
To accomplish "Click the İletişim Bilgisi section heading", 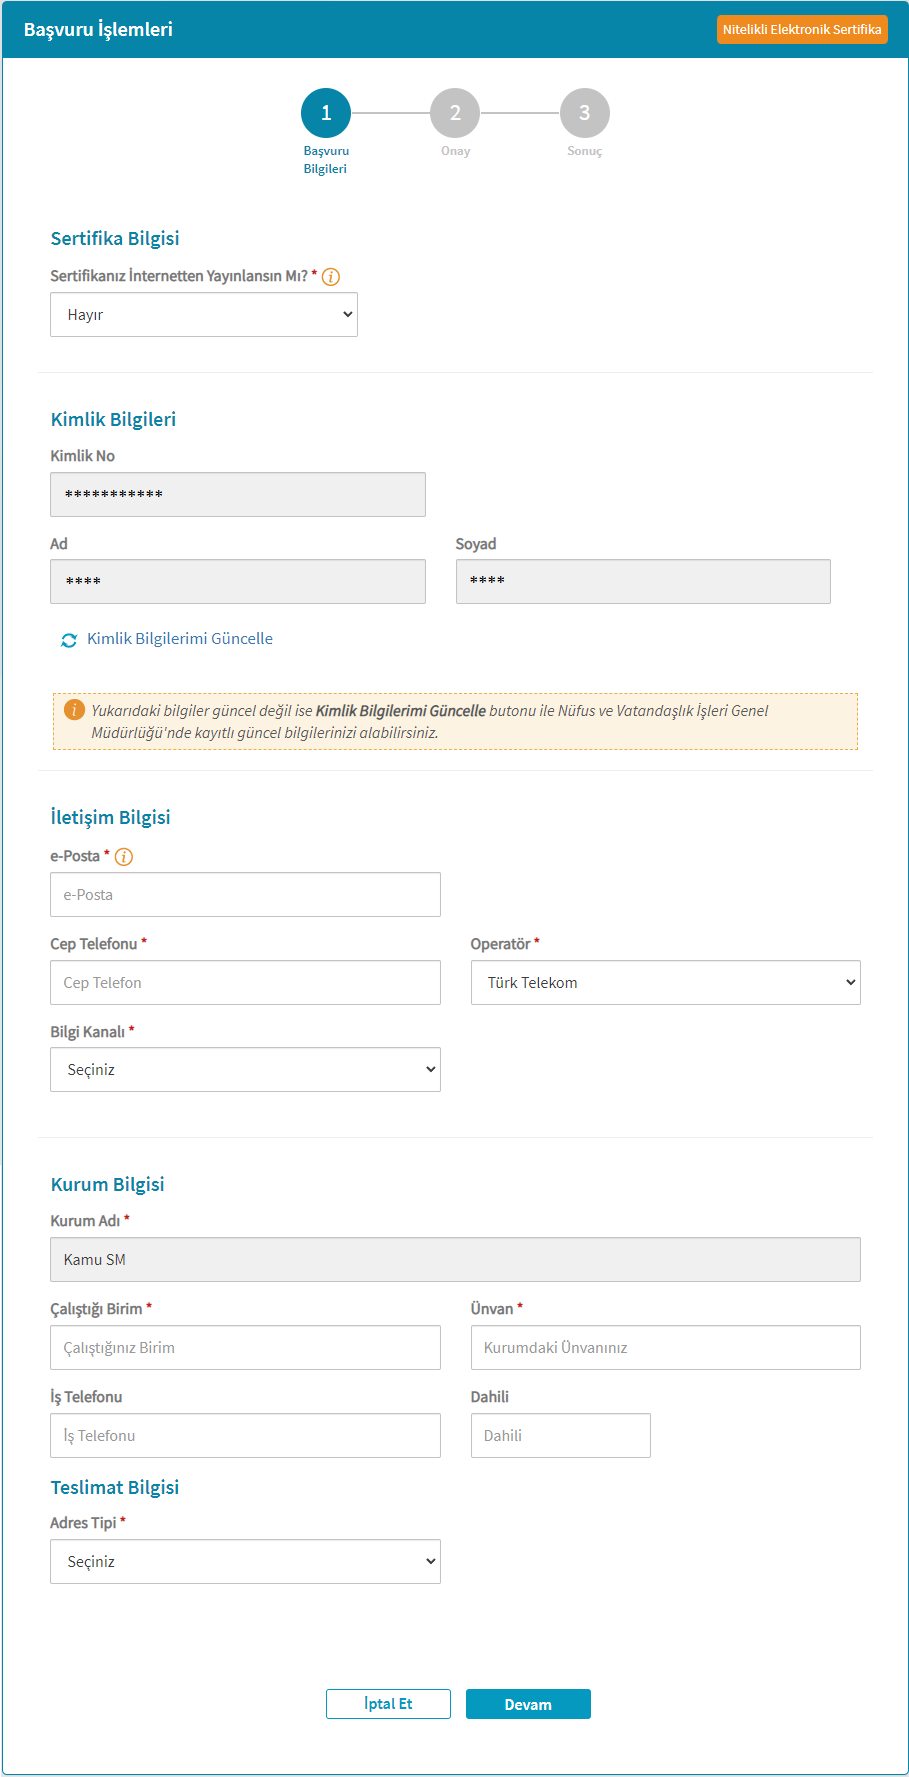I will 110,817.
